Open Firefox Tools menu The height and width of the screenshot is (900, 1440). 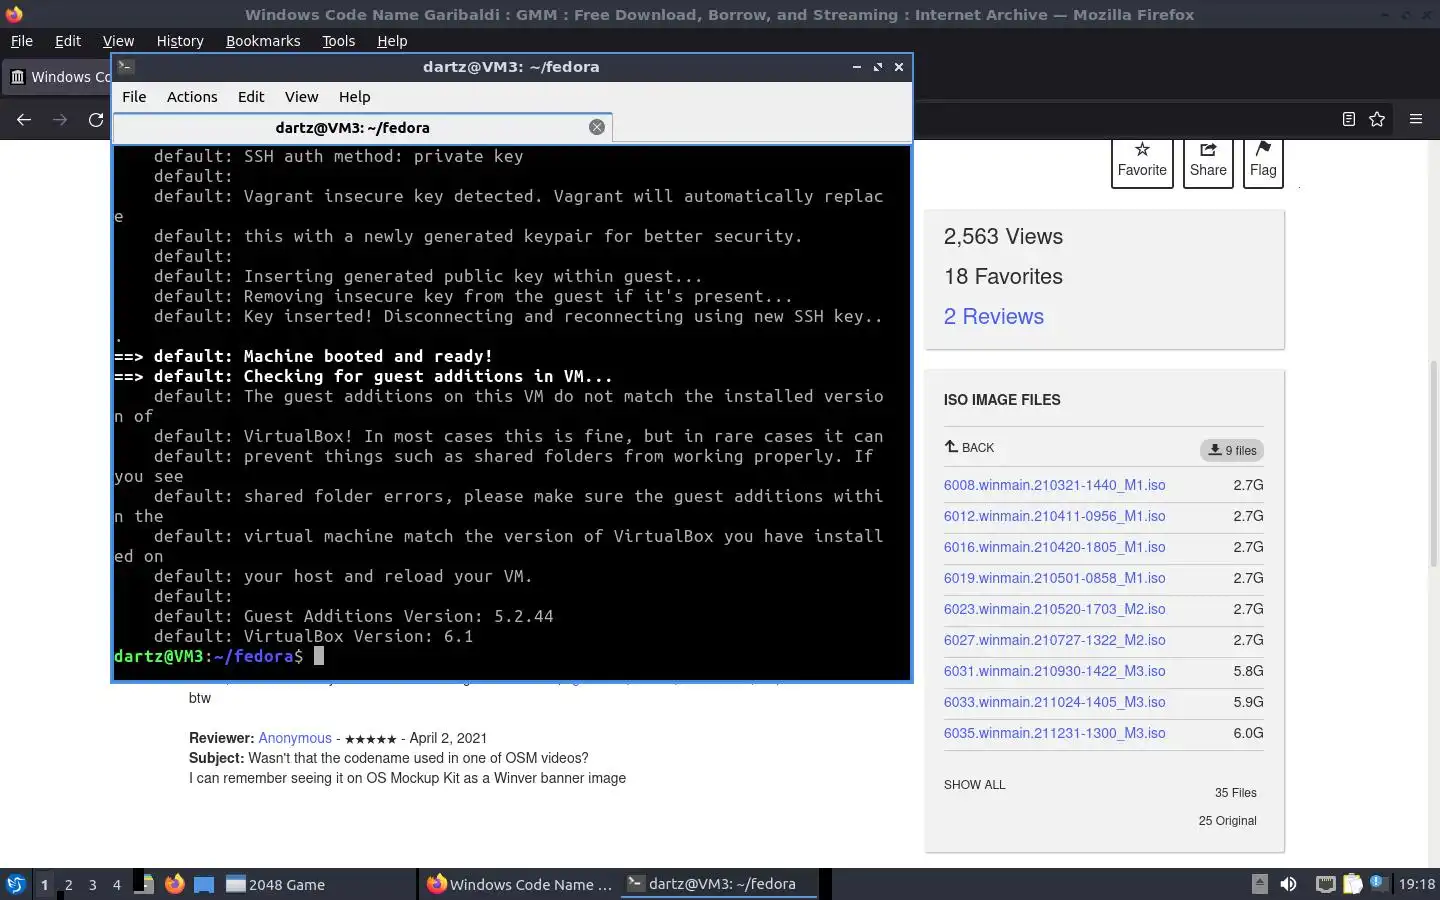[x=338, y=41]
